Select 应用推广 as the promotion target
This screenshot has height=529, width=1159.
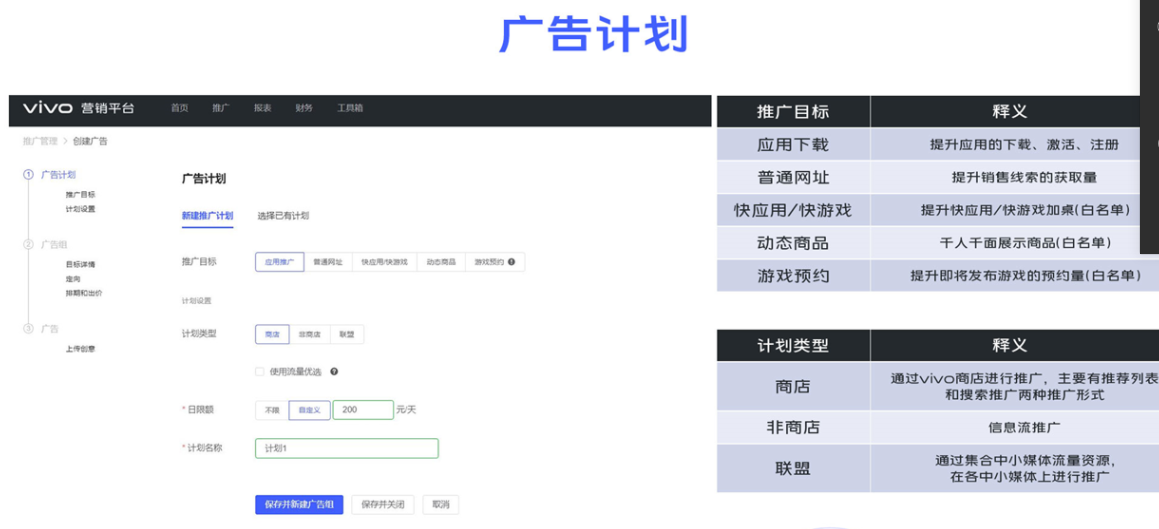tap(279, 262)
